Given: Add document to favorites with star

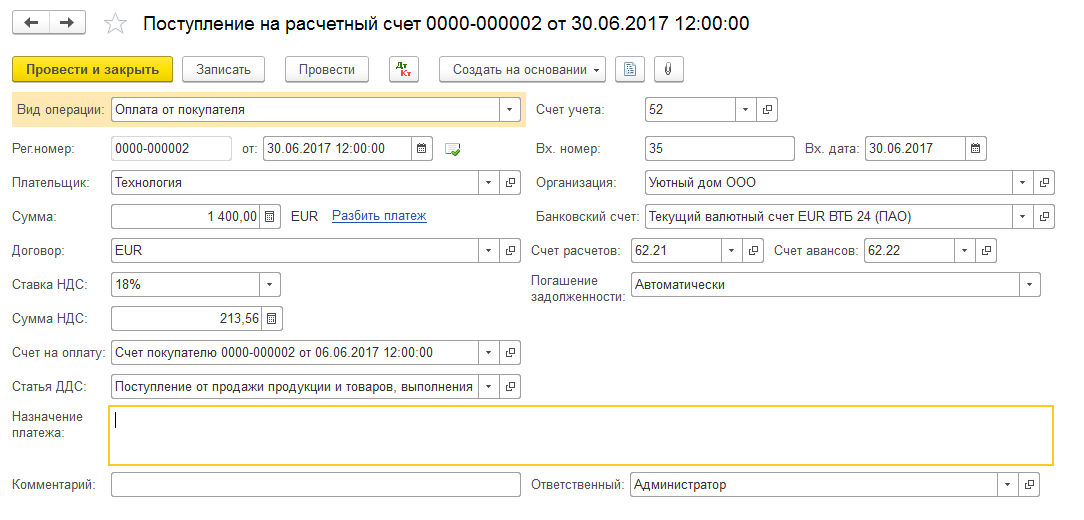Looking at the screenshot, I should tap(116, 23).
